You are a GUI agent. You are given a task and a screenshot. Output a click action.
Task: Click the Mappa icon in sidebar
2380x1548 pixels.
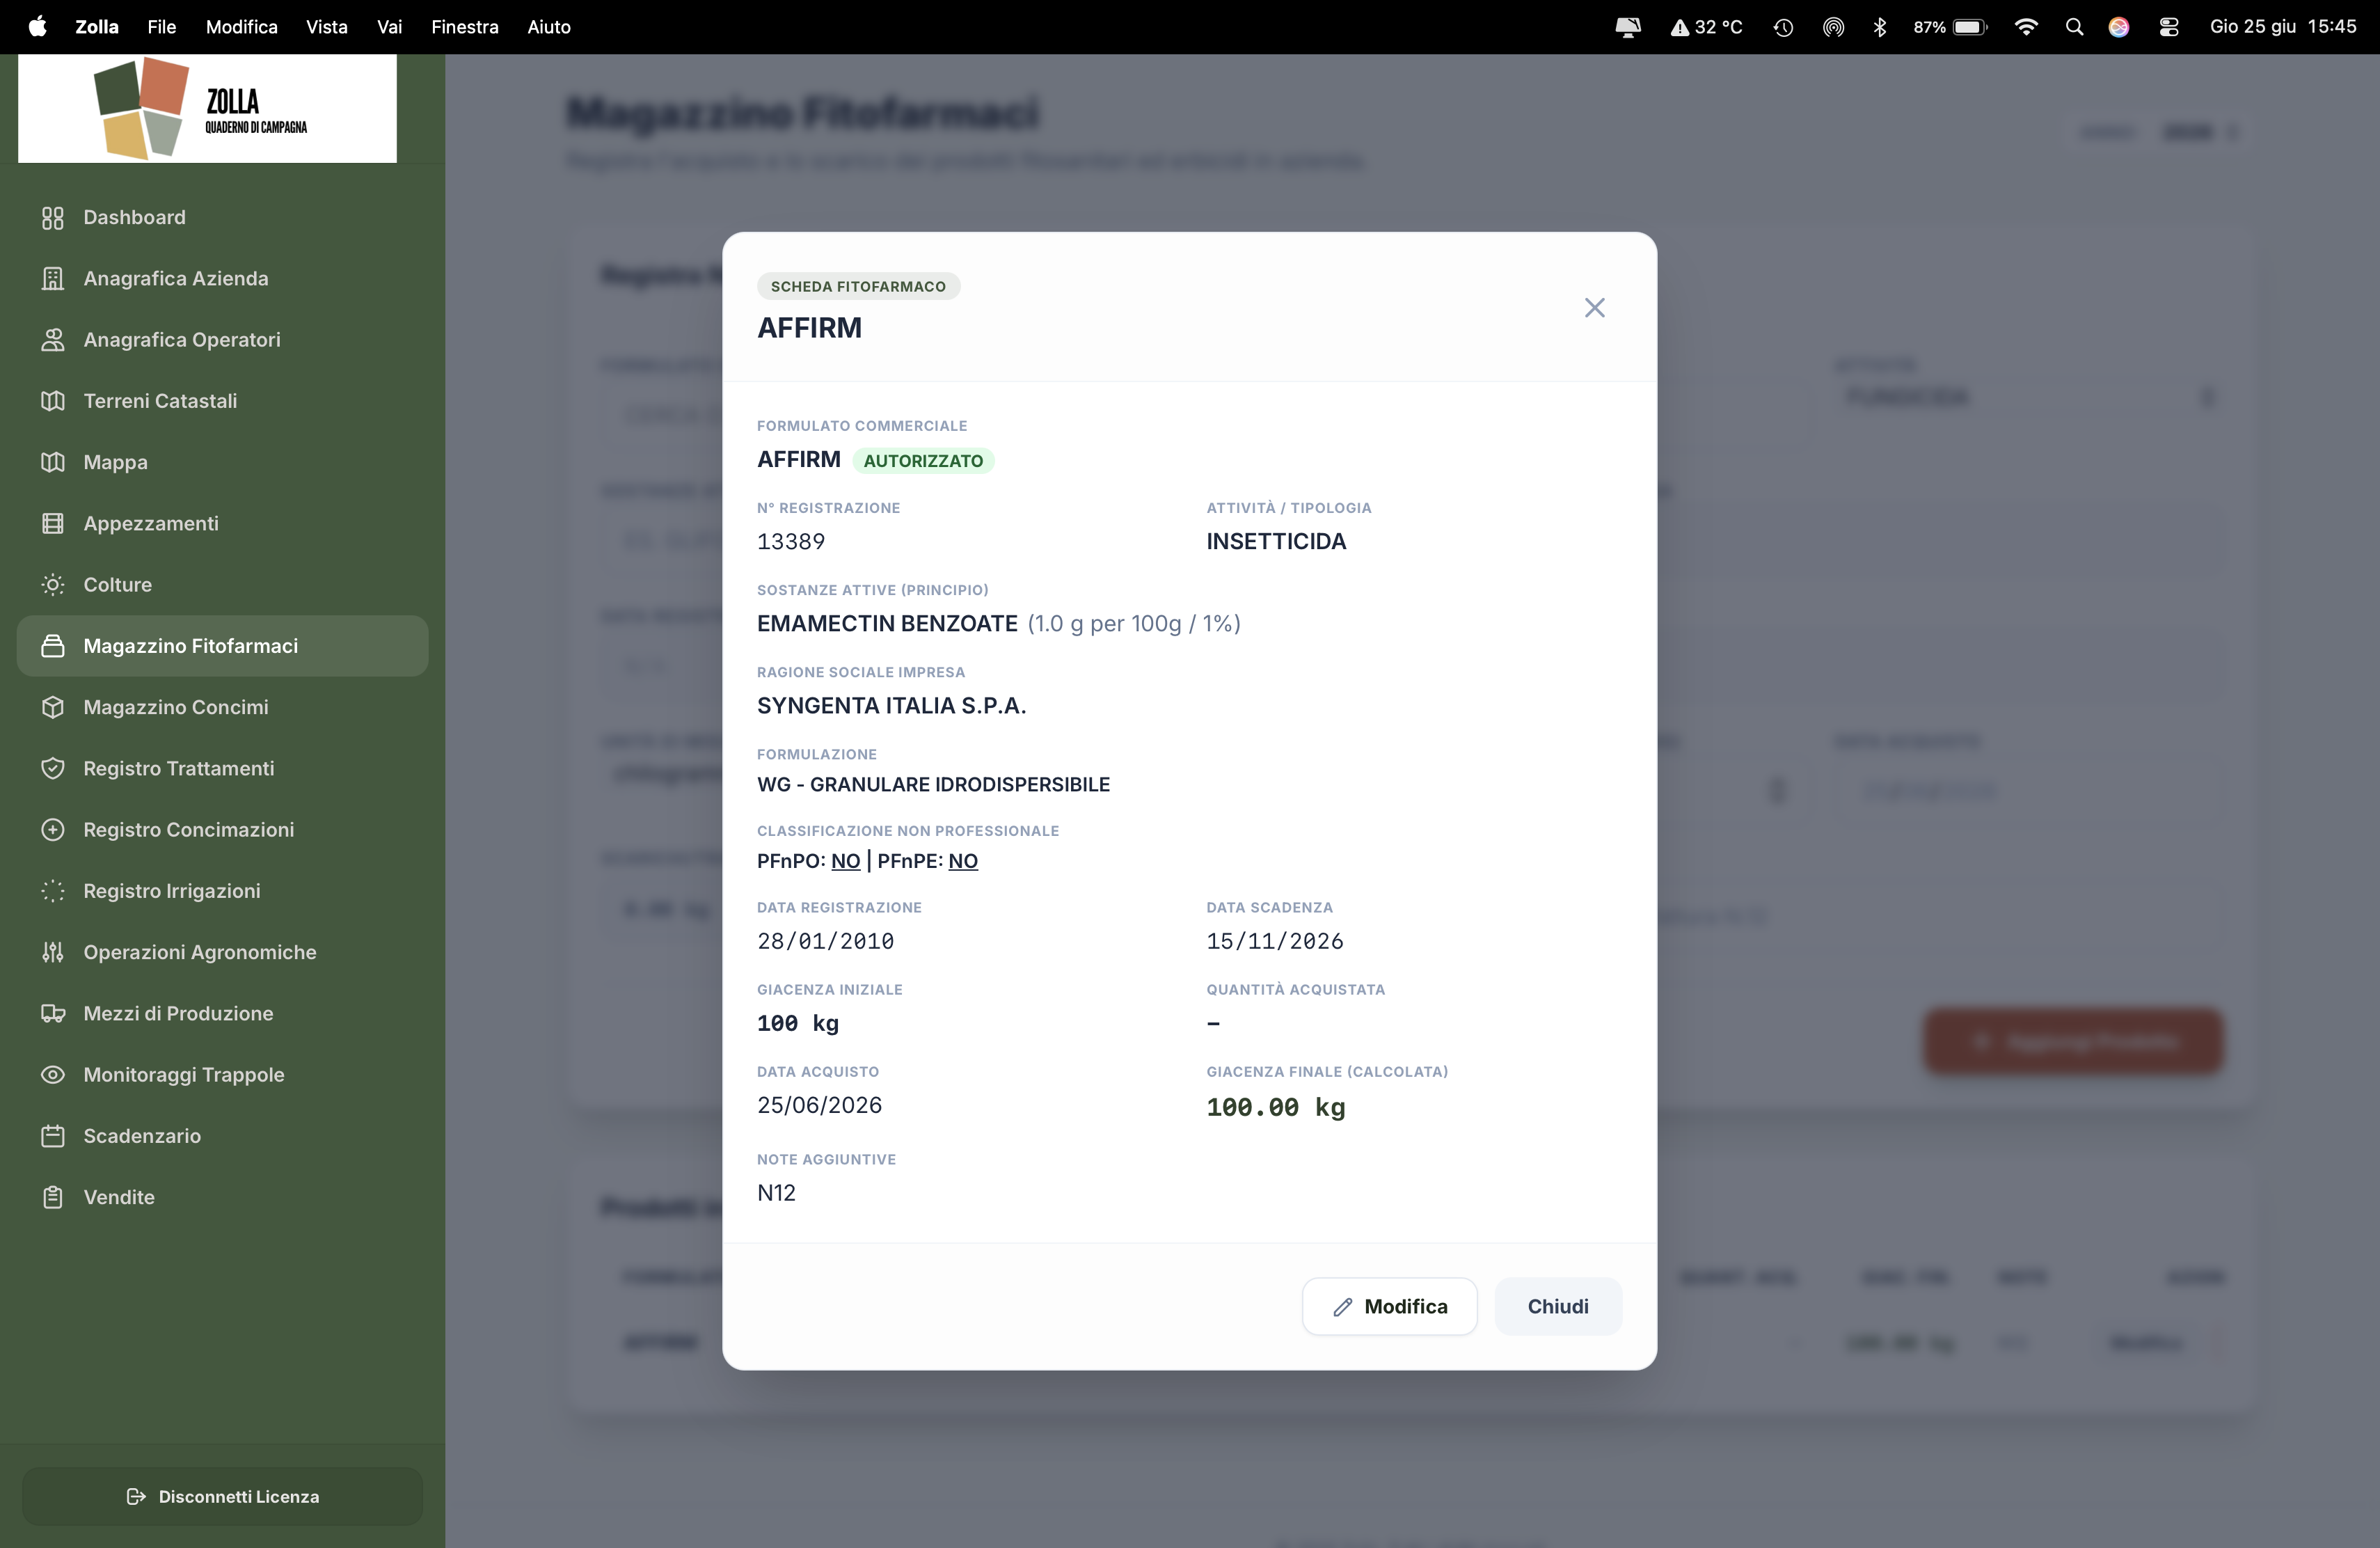tap(53, 462)
